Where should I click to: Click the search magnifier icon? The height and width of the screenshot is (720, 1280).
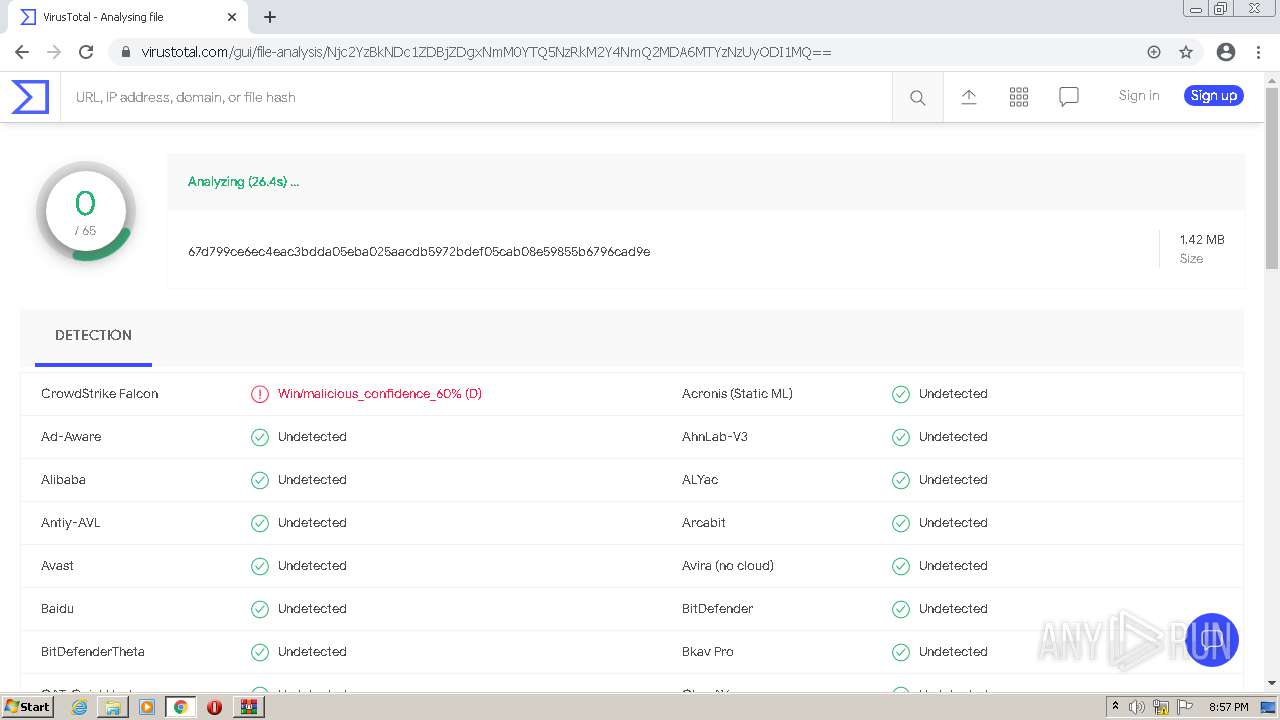click(x=917, y=97)
